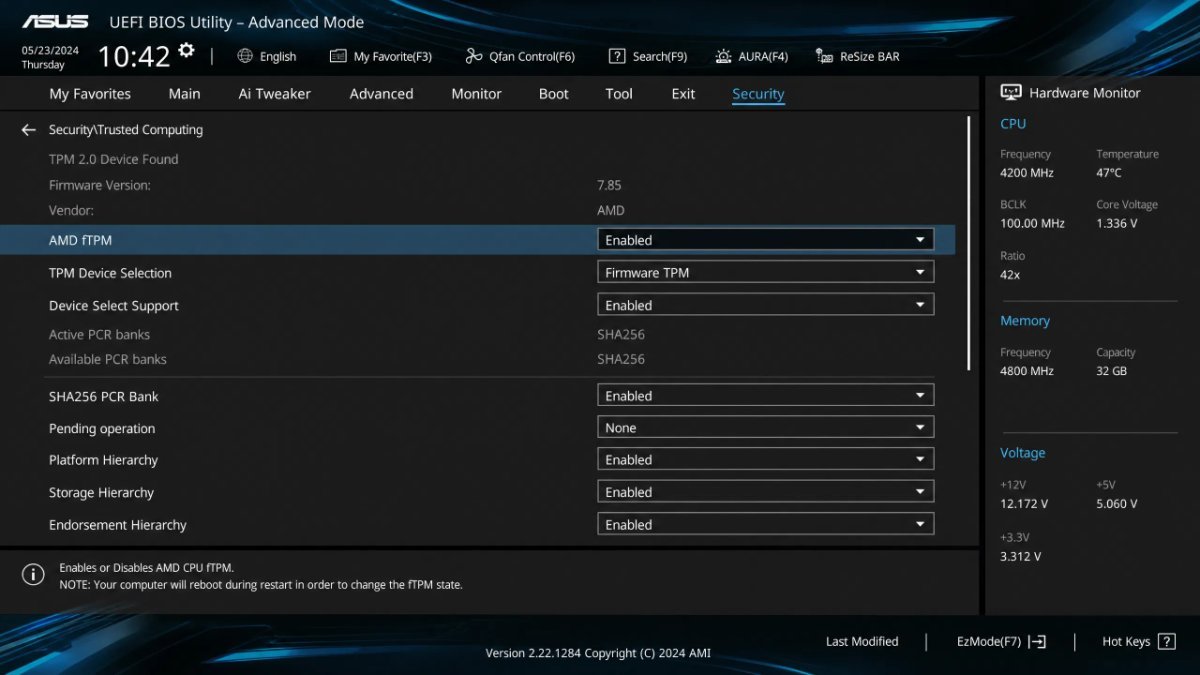
Task: Select the Endorsement Hierarchy label
Action: click(118, 525)
